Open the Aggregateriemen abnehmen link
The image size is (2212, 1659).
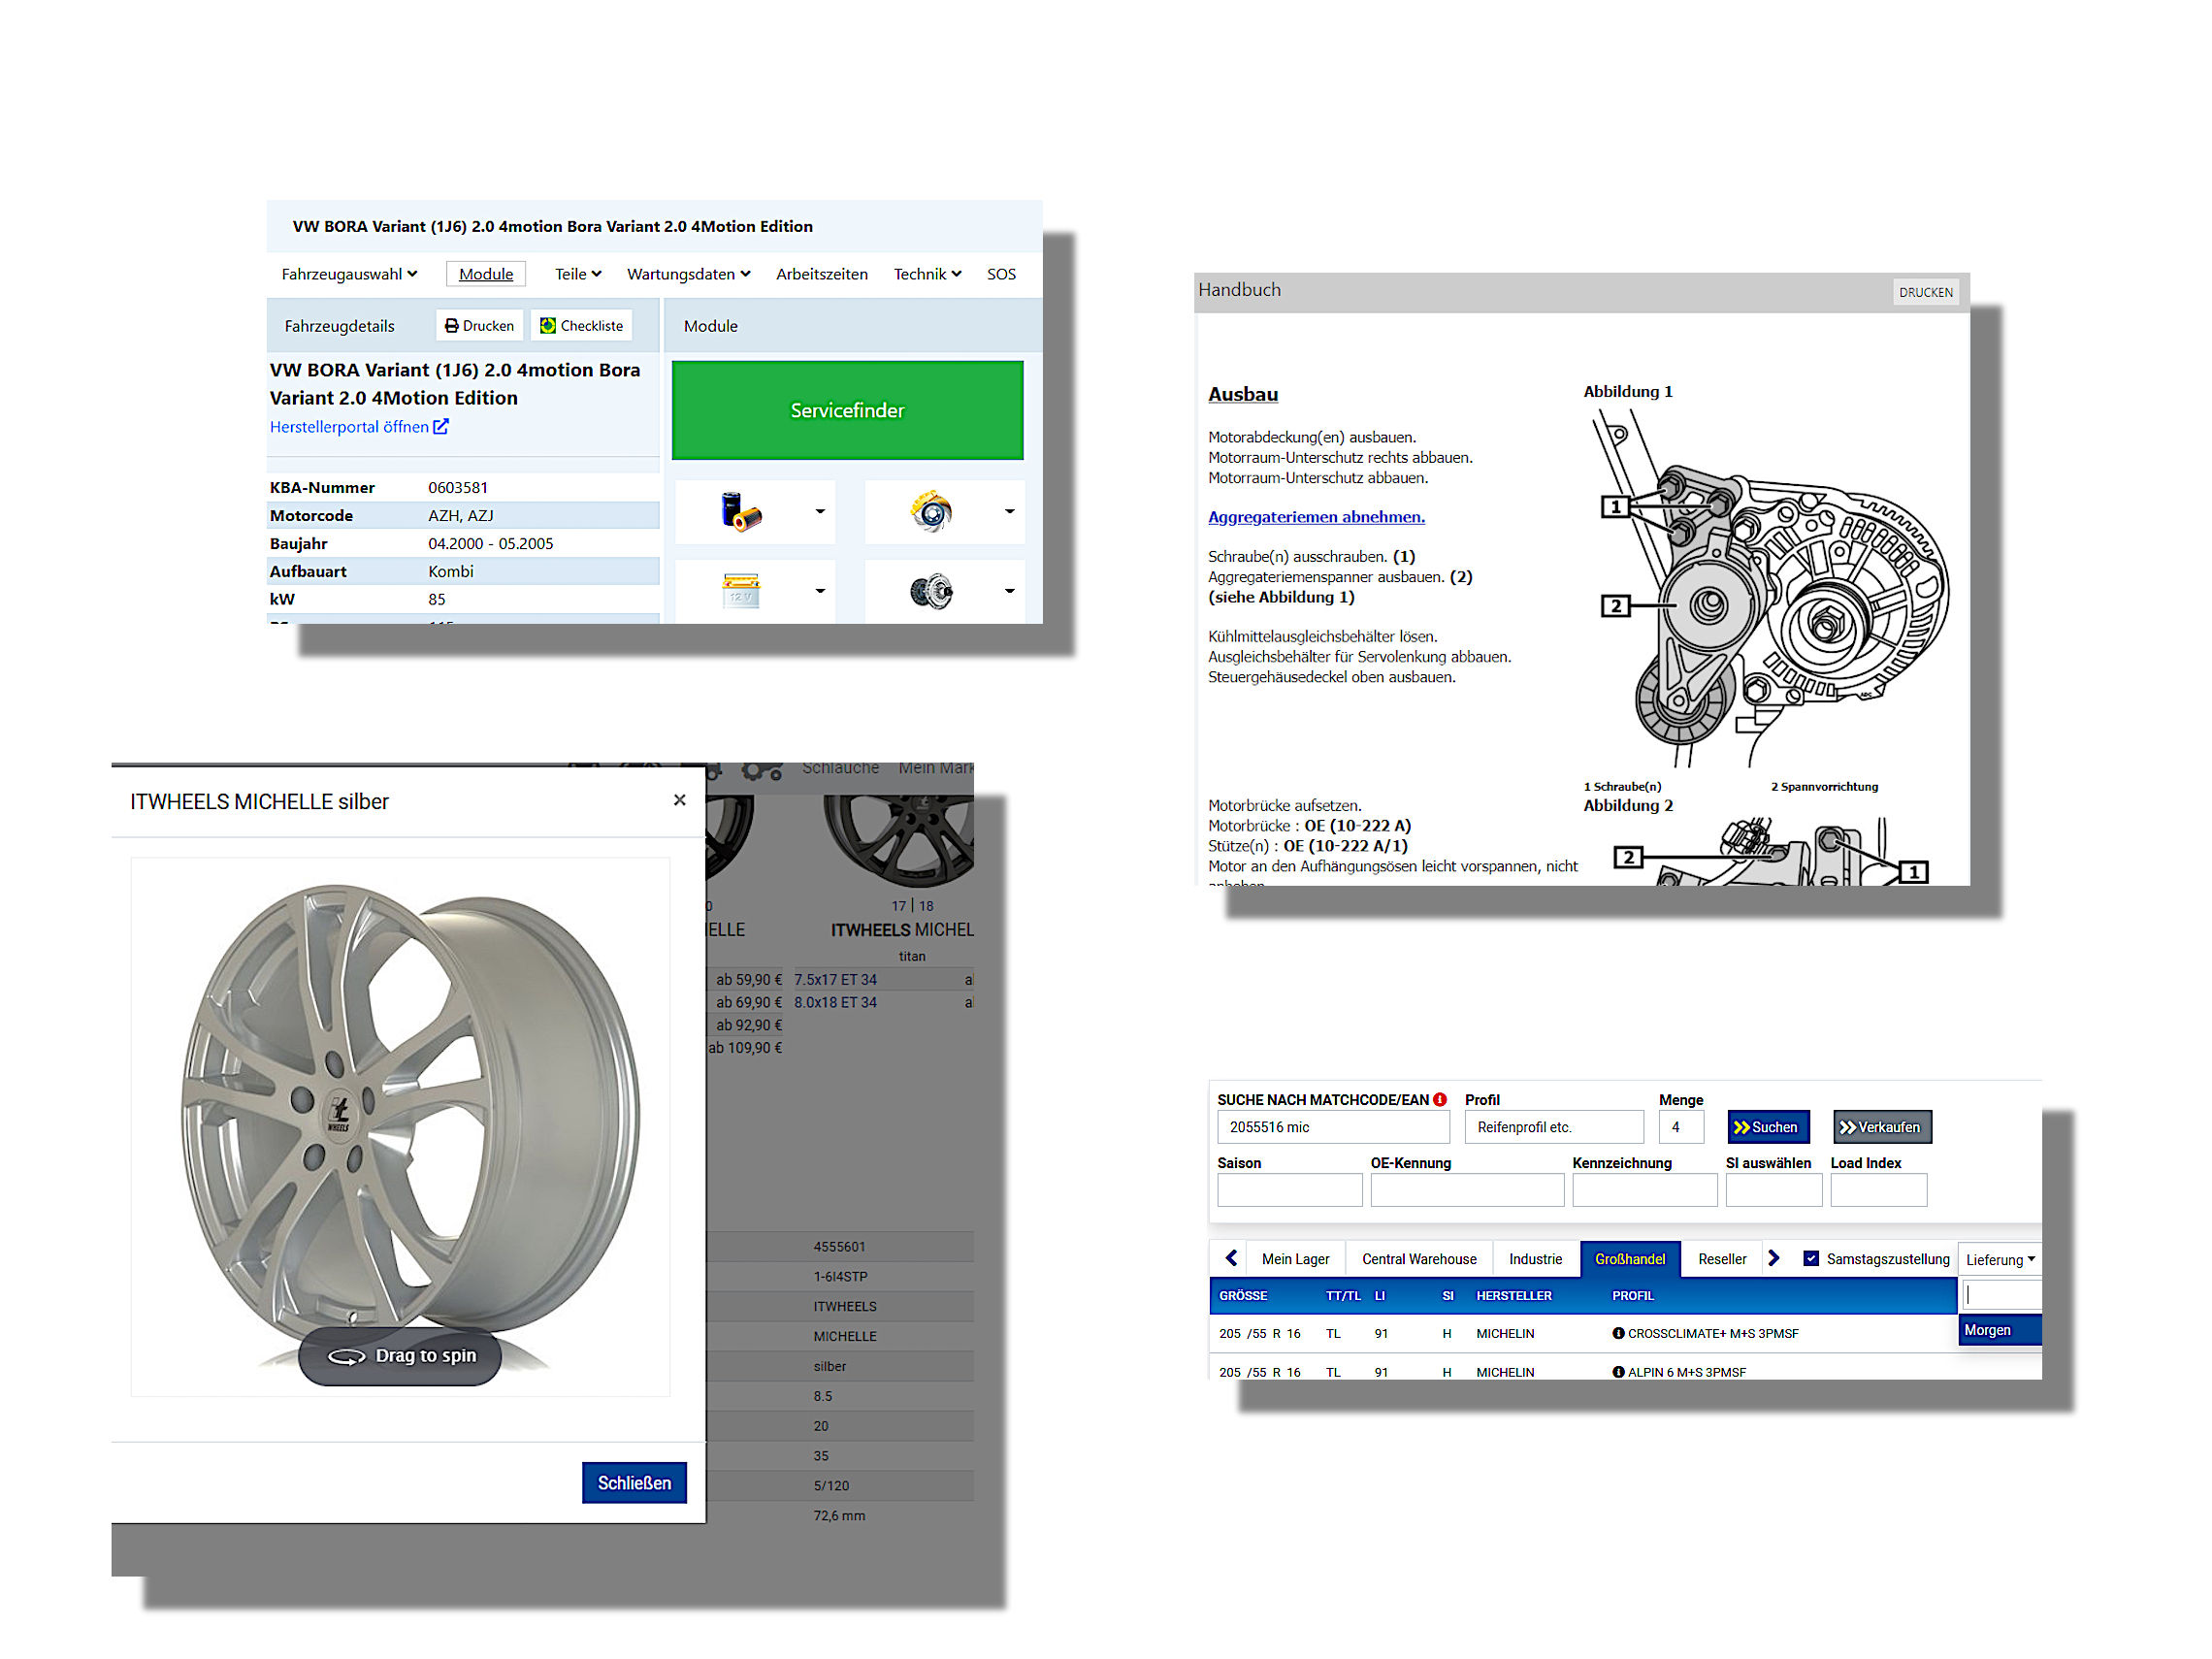[x=1316, y=517]
